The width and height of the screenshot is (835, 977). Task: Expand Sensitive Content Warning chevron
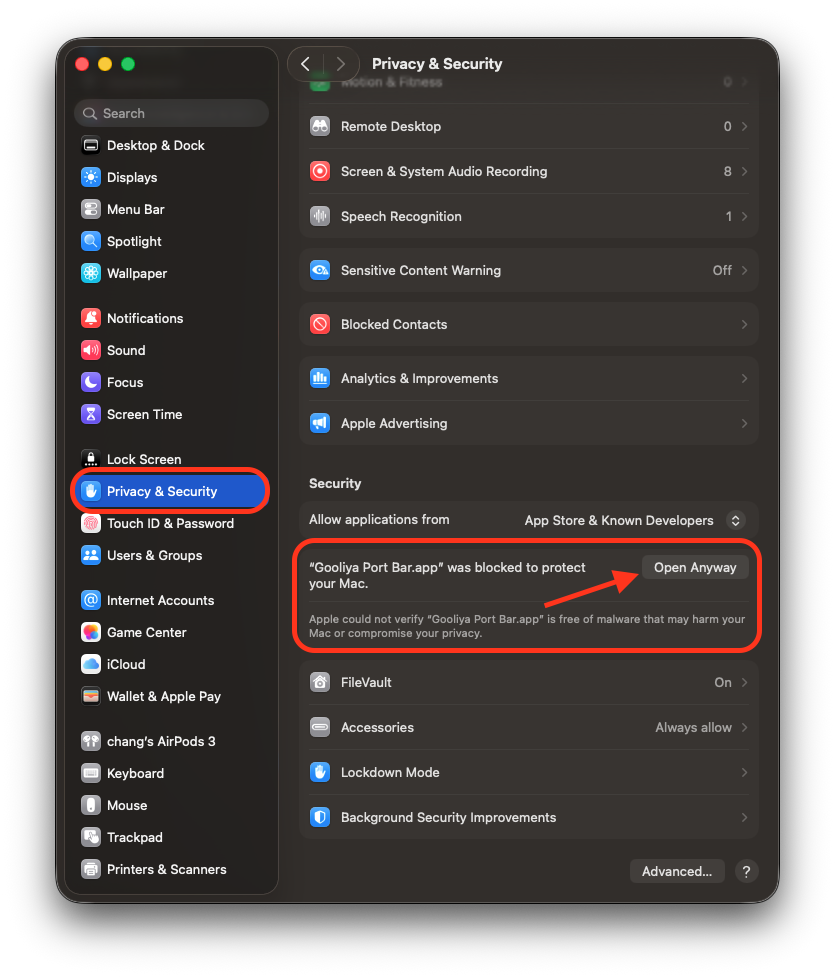point(744,270)
